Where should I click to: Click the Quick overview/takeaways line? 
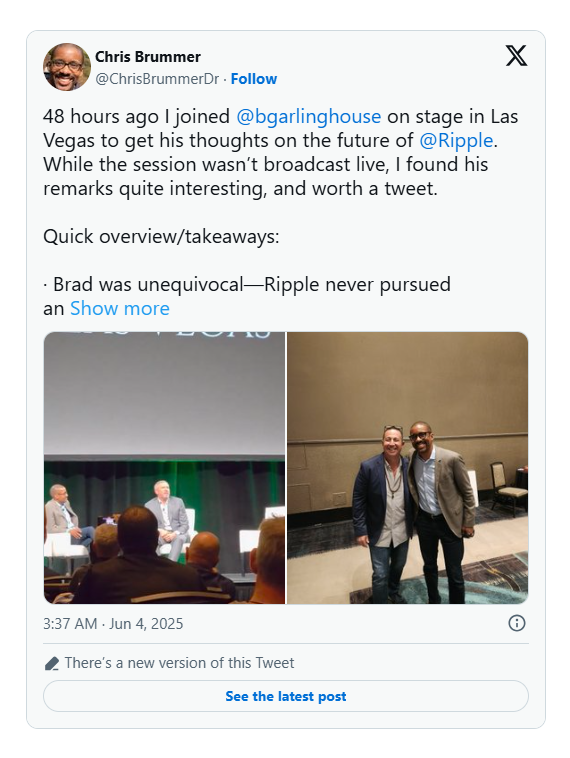161,237
